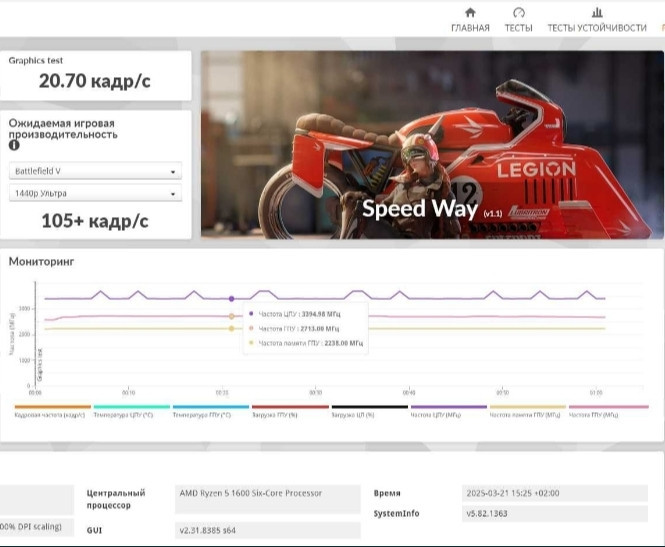Open the 1440p Ультра resolution dropdown
The image size is (665, 547).
click(x=95, y=193)
